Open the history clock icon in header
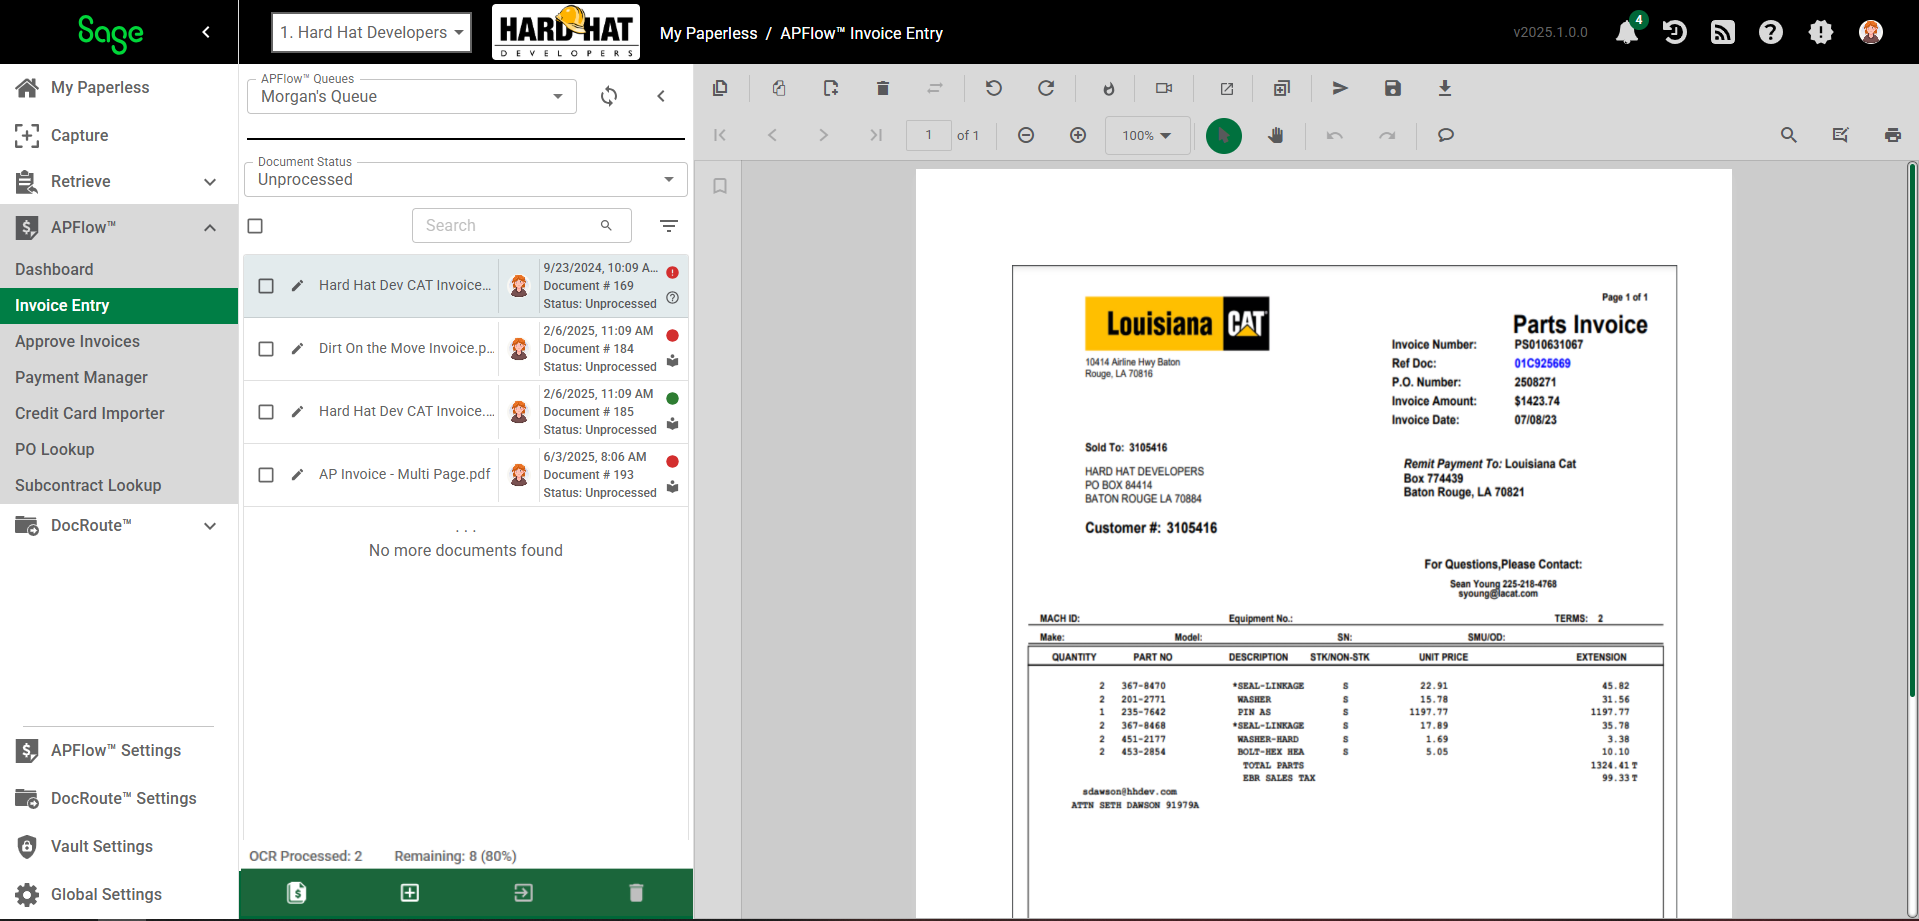This screenshot has width=1919, height=921. (1675, 32)
